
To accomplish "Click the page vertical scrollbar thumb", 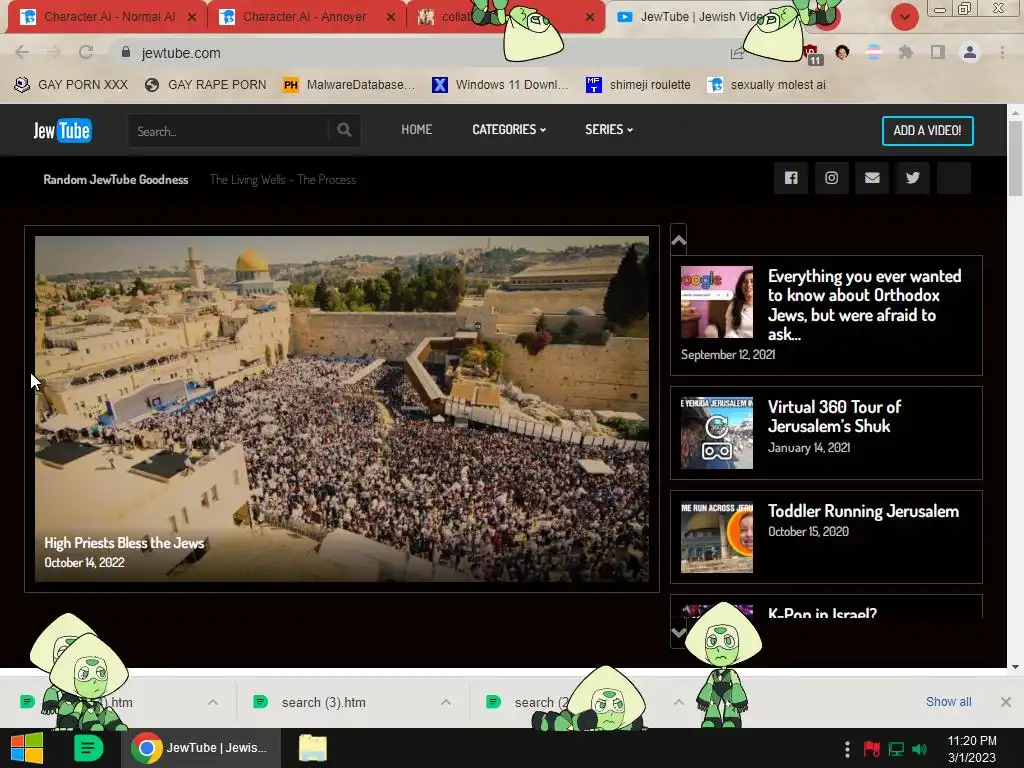I will tap(1015, 158).
